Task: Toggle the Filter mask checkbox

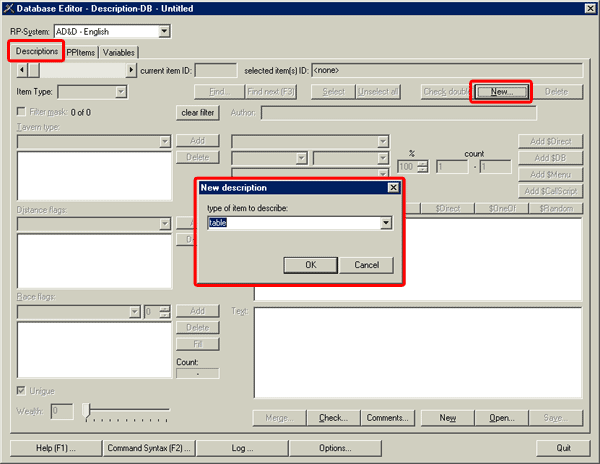Action: pyautogui.click(x=23, y=112)
